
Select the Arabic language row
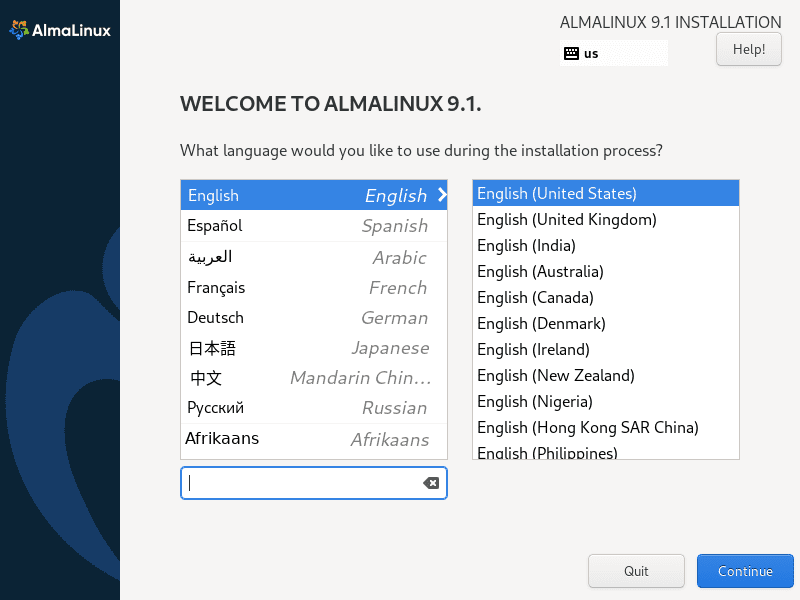pyautogui.click(x=314, y=257)
